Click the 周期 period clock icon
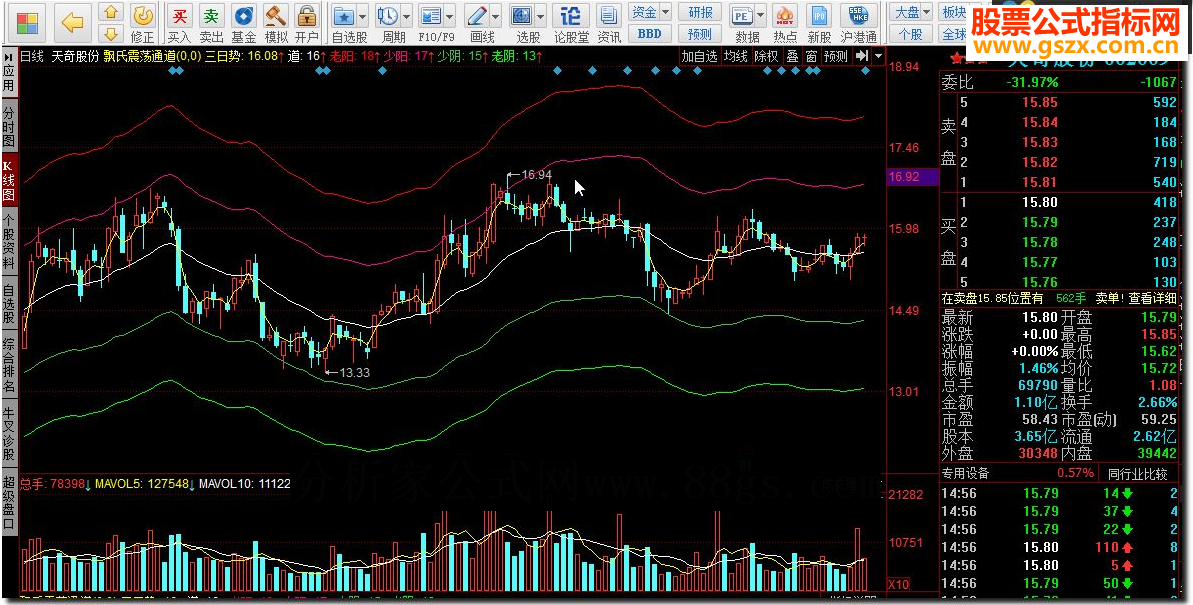This screenshot has width=1193, height=605. pyautogui.click(x=389, y=15)
